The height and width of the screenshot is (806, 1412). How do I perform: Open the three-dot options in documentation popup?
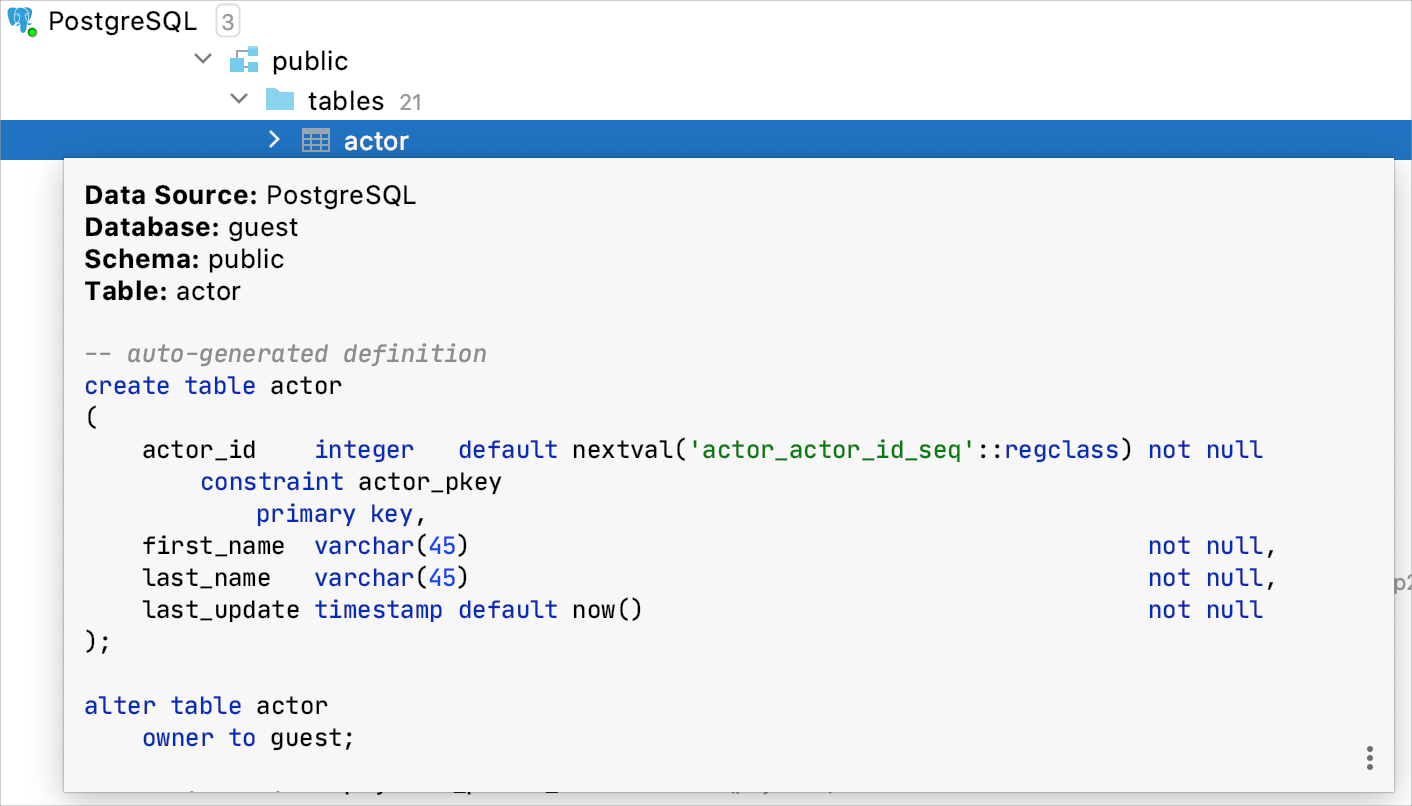(1369, 757)
